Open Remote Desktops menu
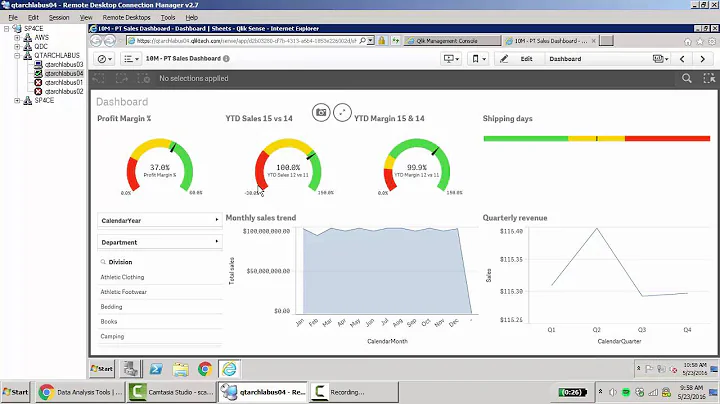 coord(126,17)
